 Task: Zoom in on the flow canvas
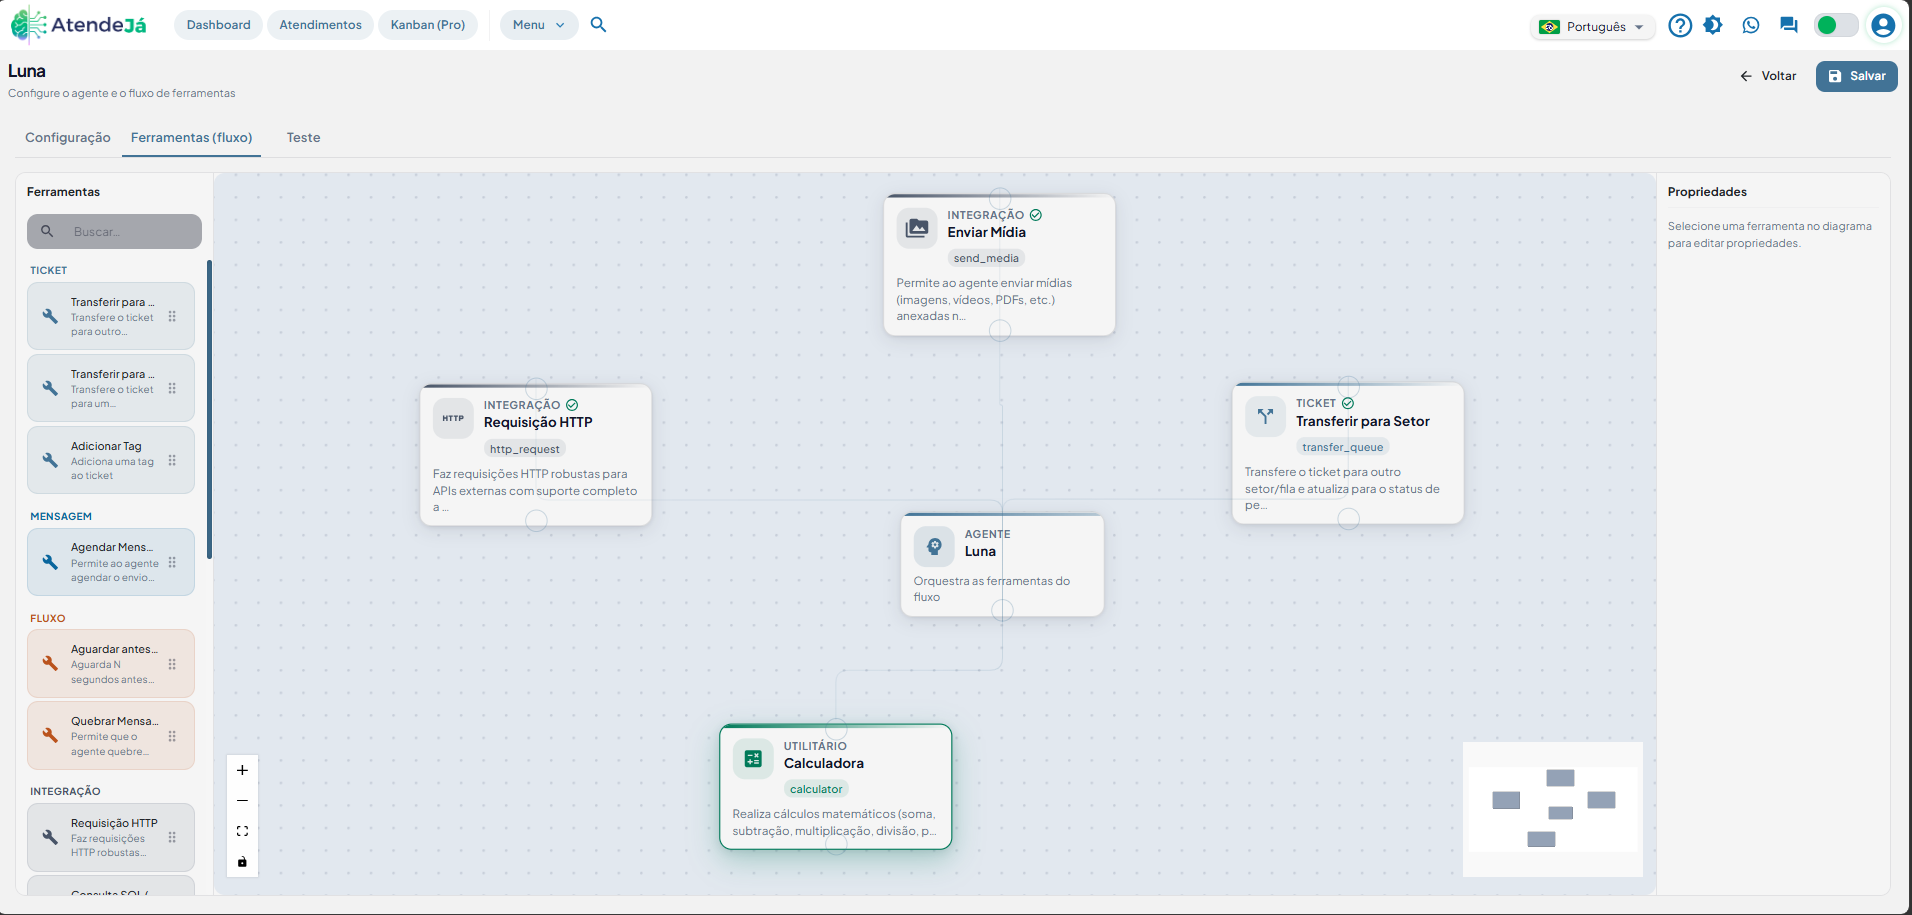pyautogui.click(x=242, y=770)
